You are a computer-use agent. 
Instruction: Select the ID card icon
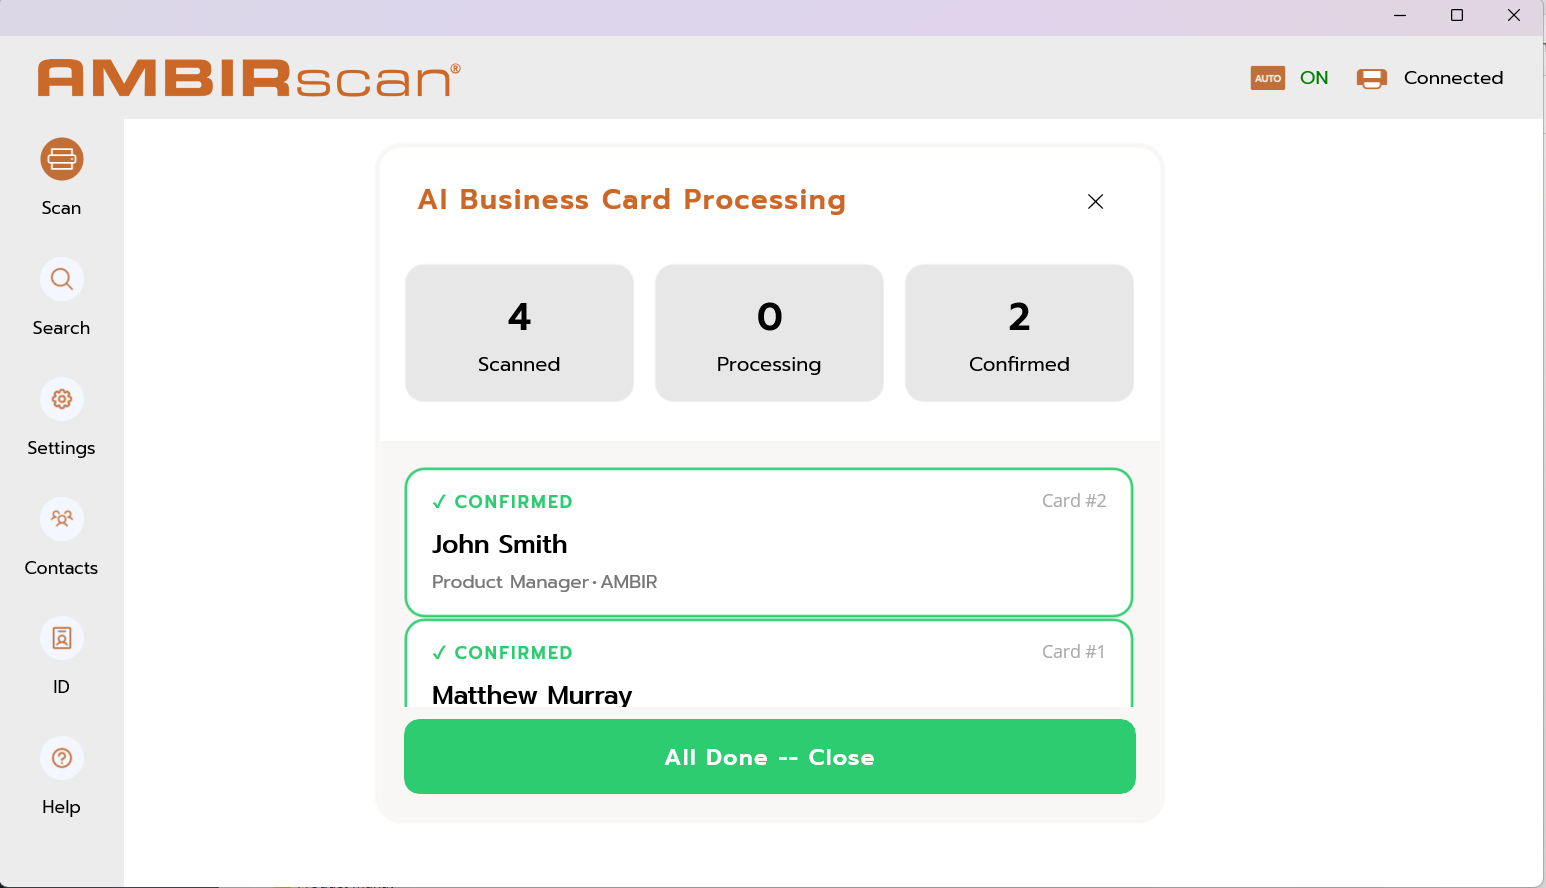tap(61, 638)
